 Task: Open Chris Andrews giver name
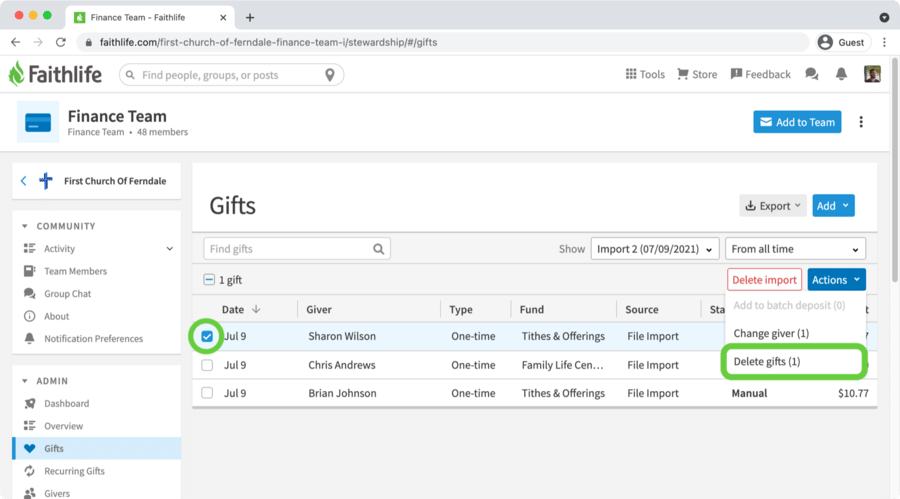342,365
